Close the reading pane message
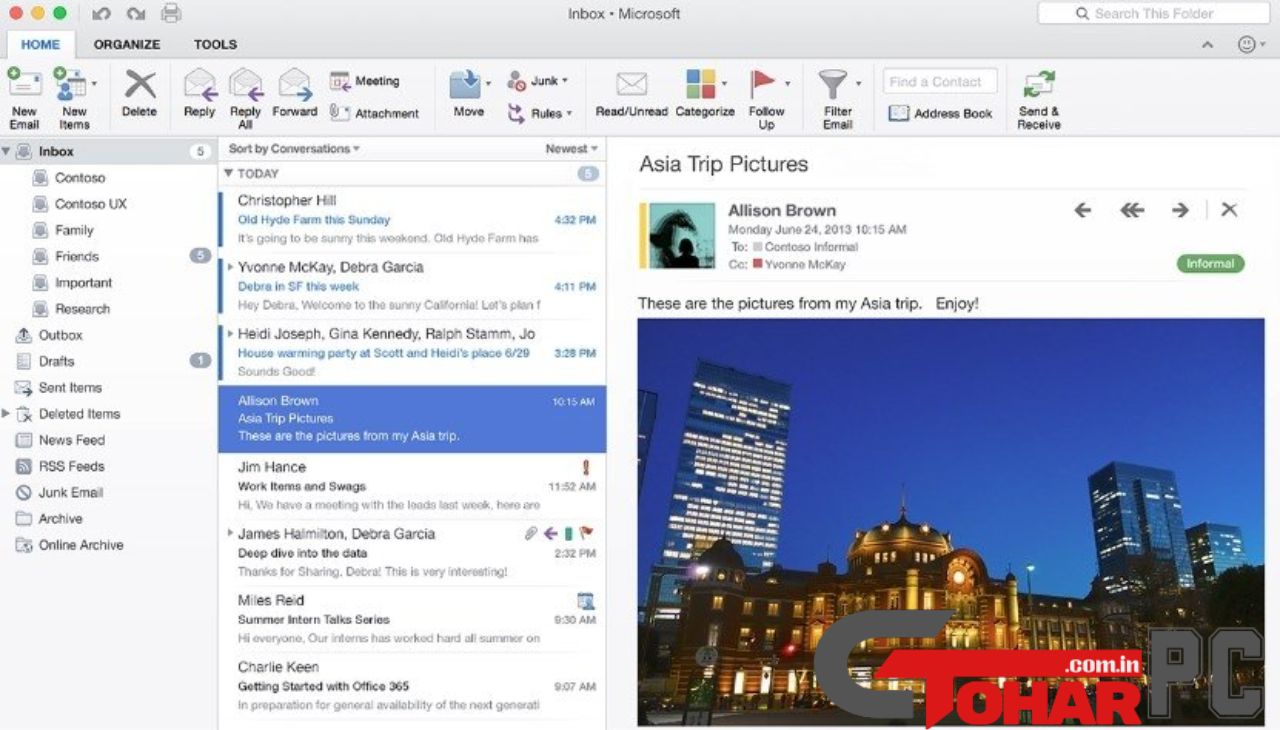This screenshot has width=1280, height=730. tap(1230, 210)
